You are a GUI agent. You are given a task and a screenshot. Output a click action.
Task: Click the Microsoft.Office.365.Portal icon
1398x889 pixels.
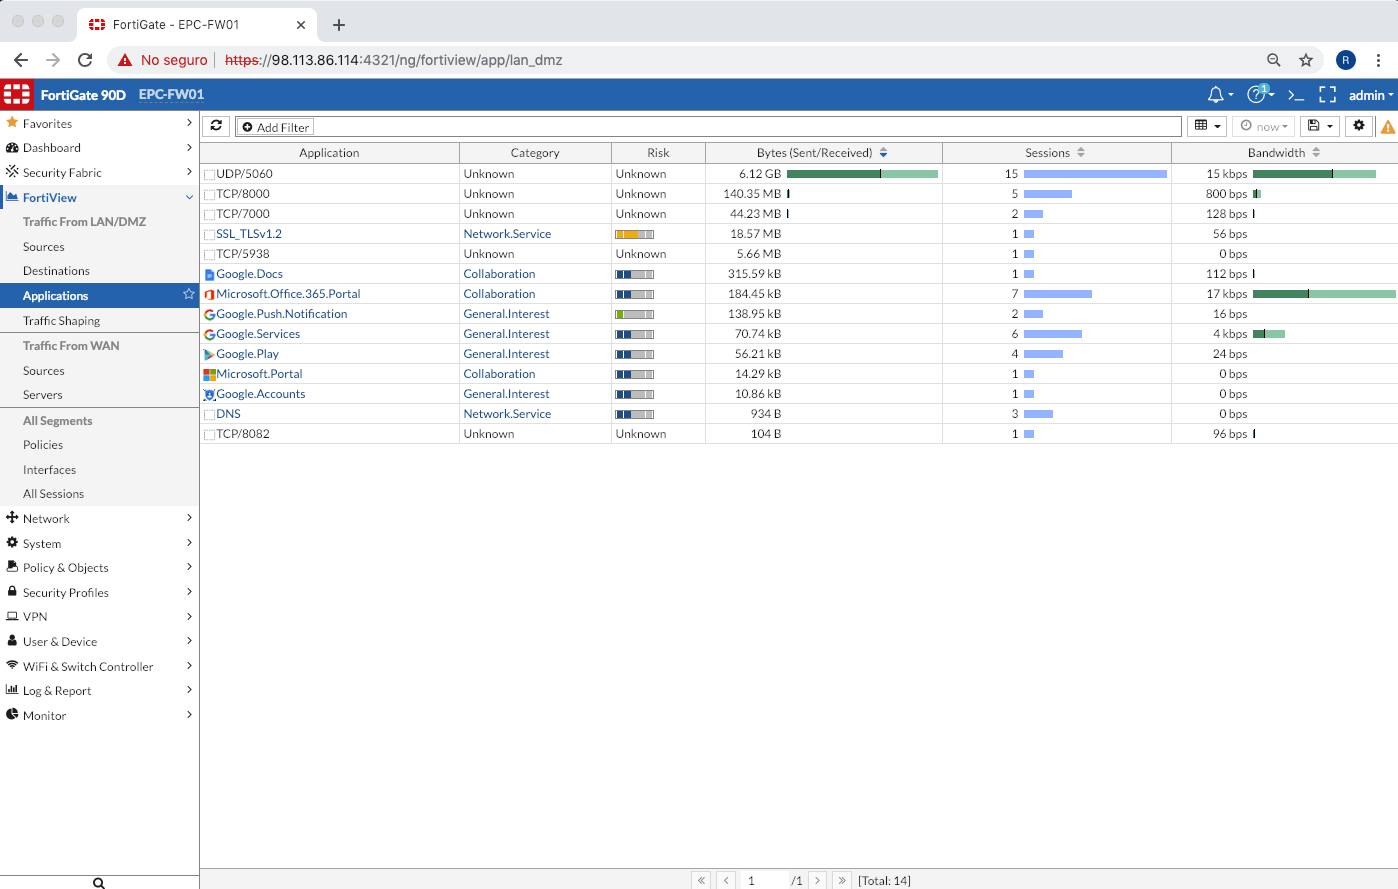point(209,294)
